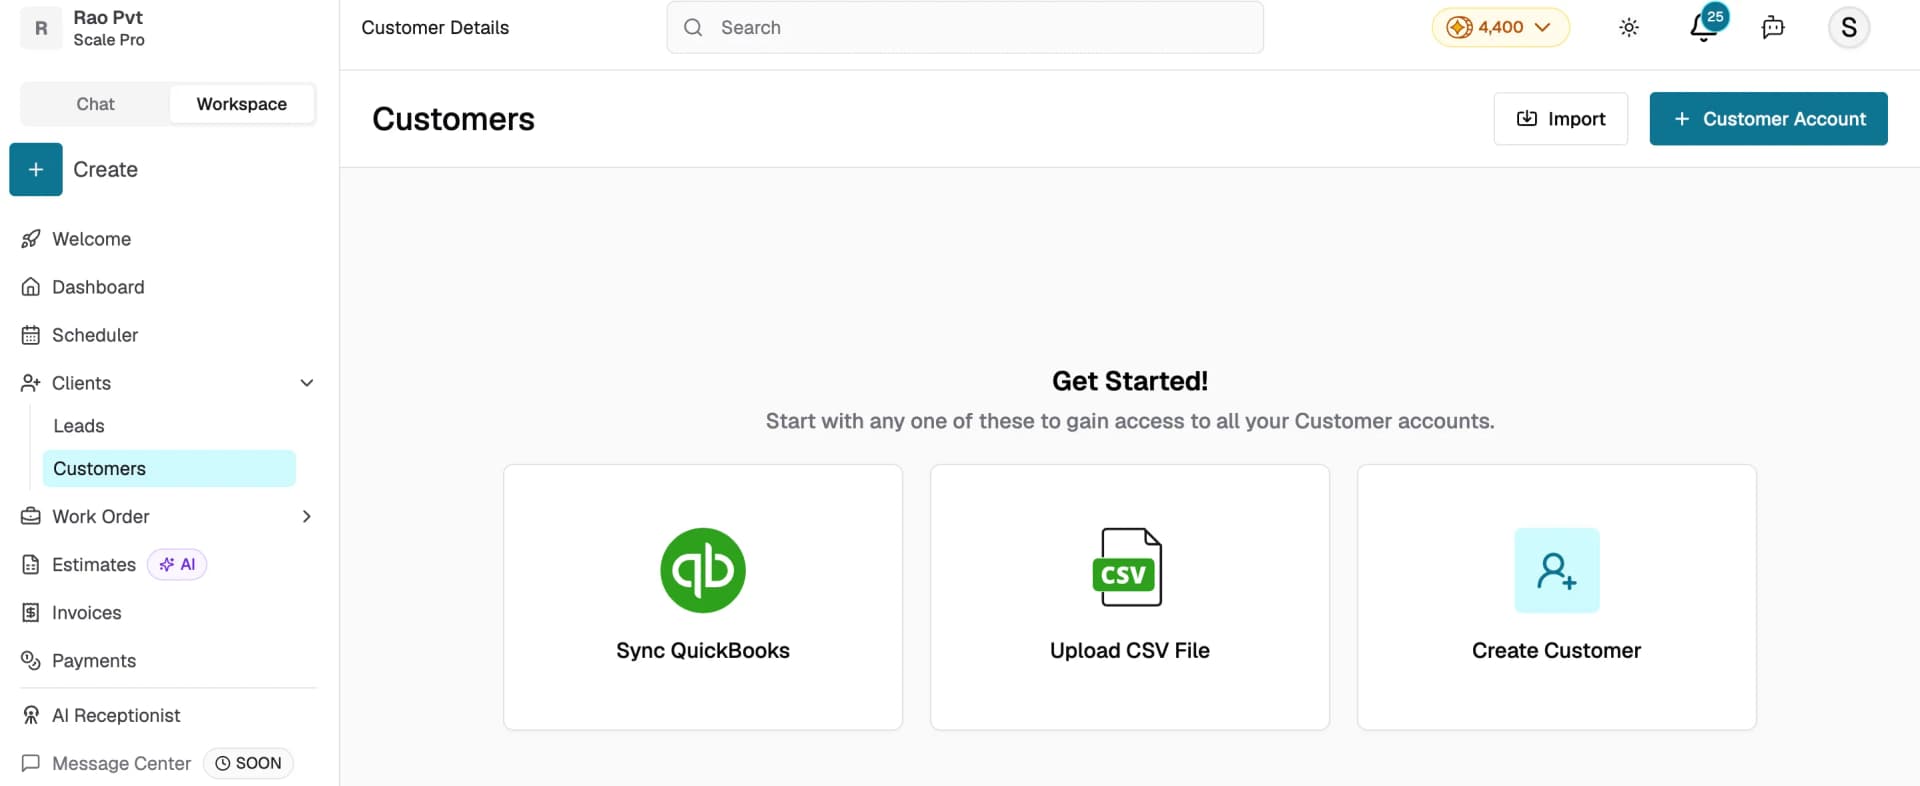Click the Rao Pvt workspace name
The image size is (1920, 786).
click(x=108, y=17)
